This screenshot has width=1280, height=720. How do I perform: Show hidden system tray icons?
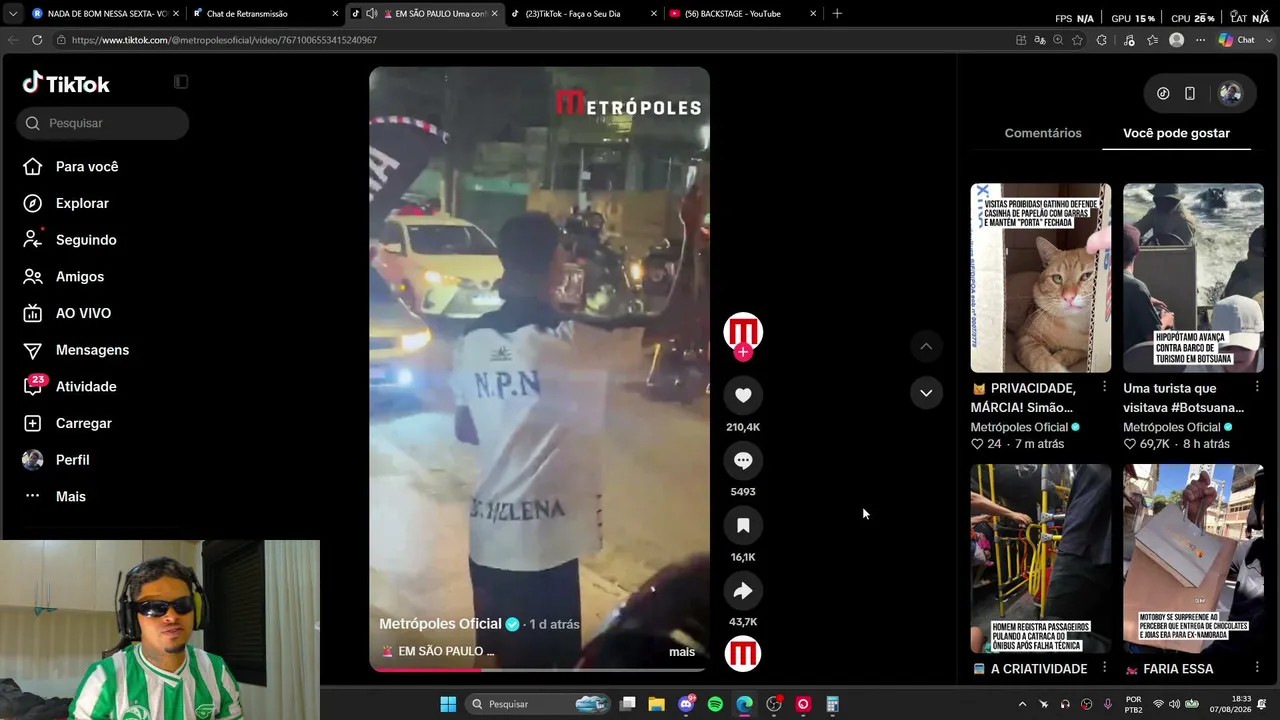tap(1022, 704)
